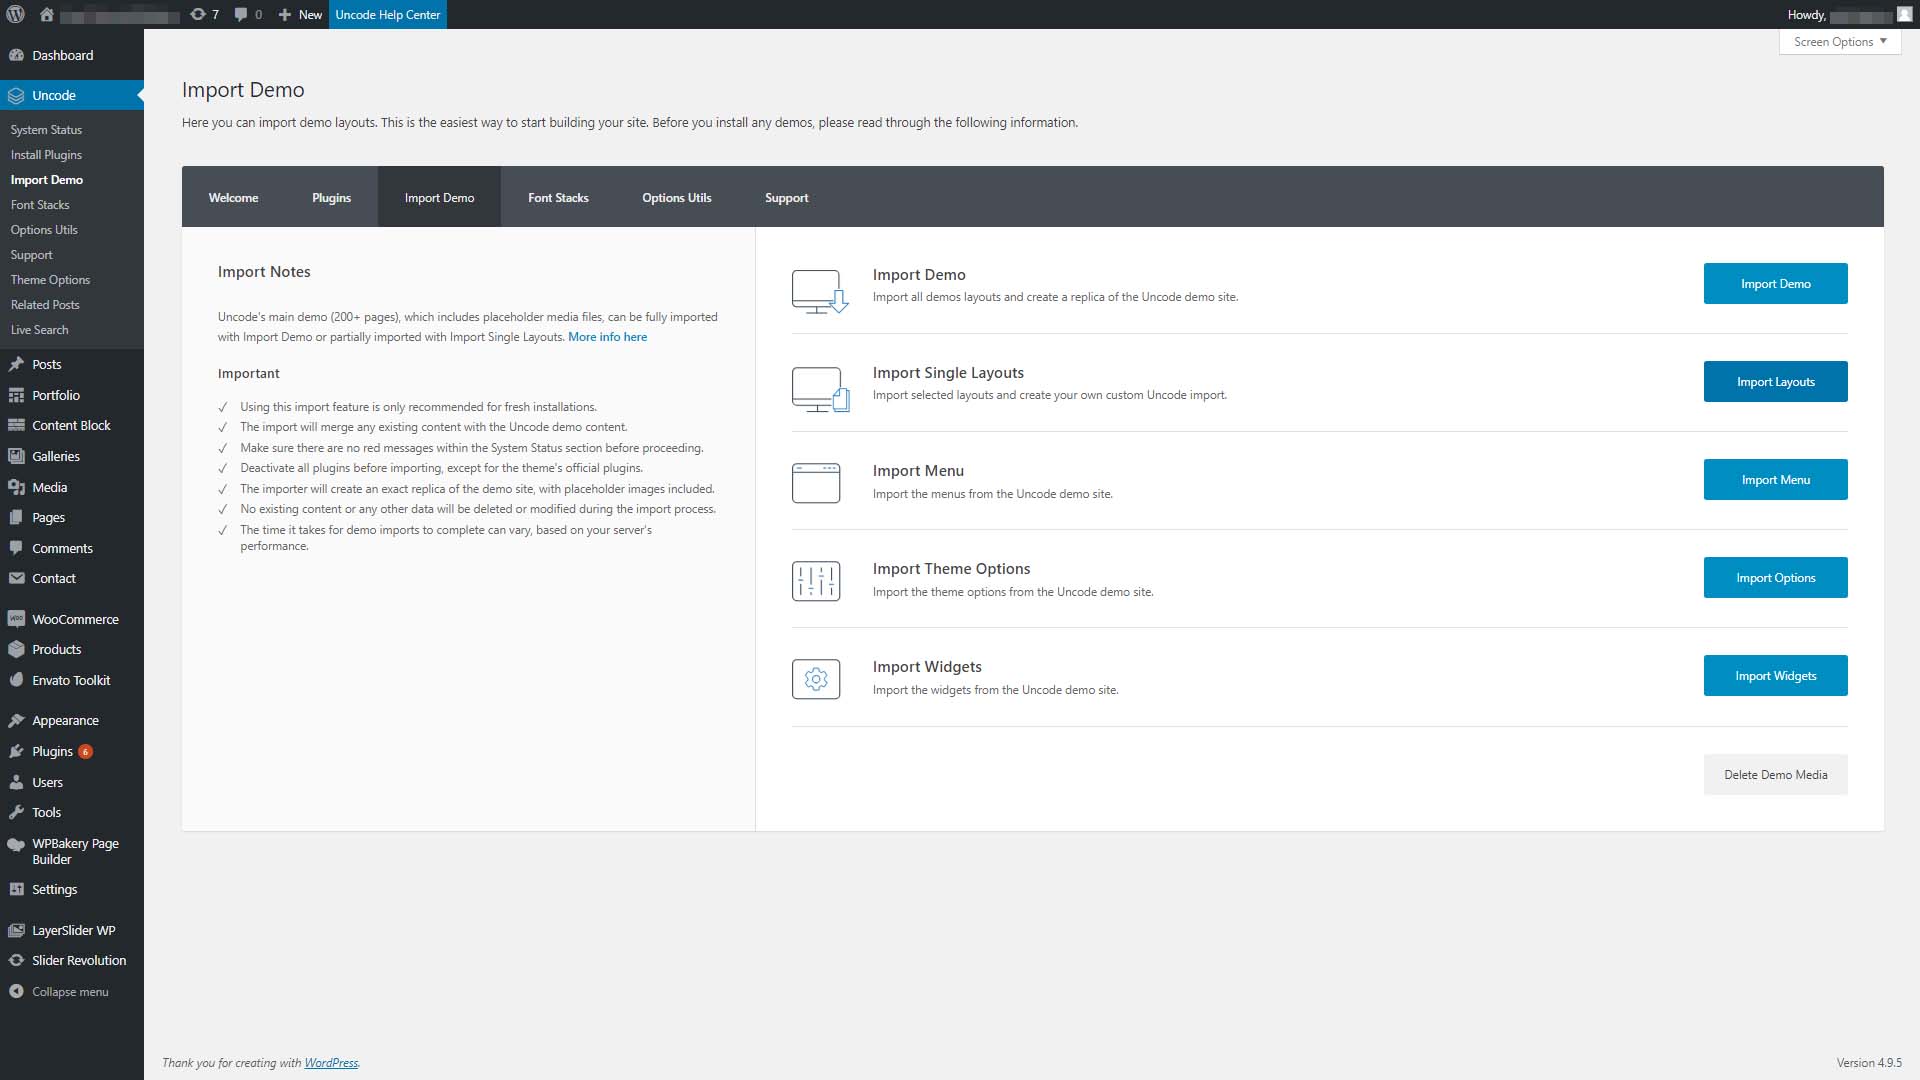Switch to the Plugins tab
1920x1080 pixels.
(331, 197)
